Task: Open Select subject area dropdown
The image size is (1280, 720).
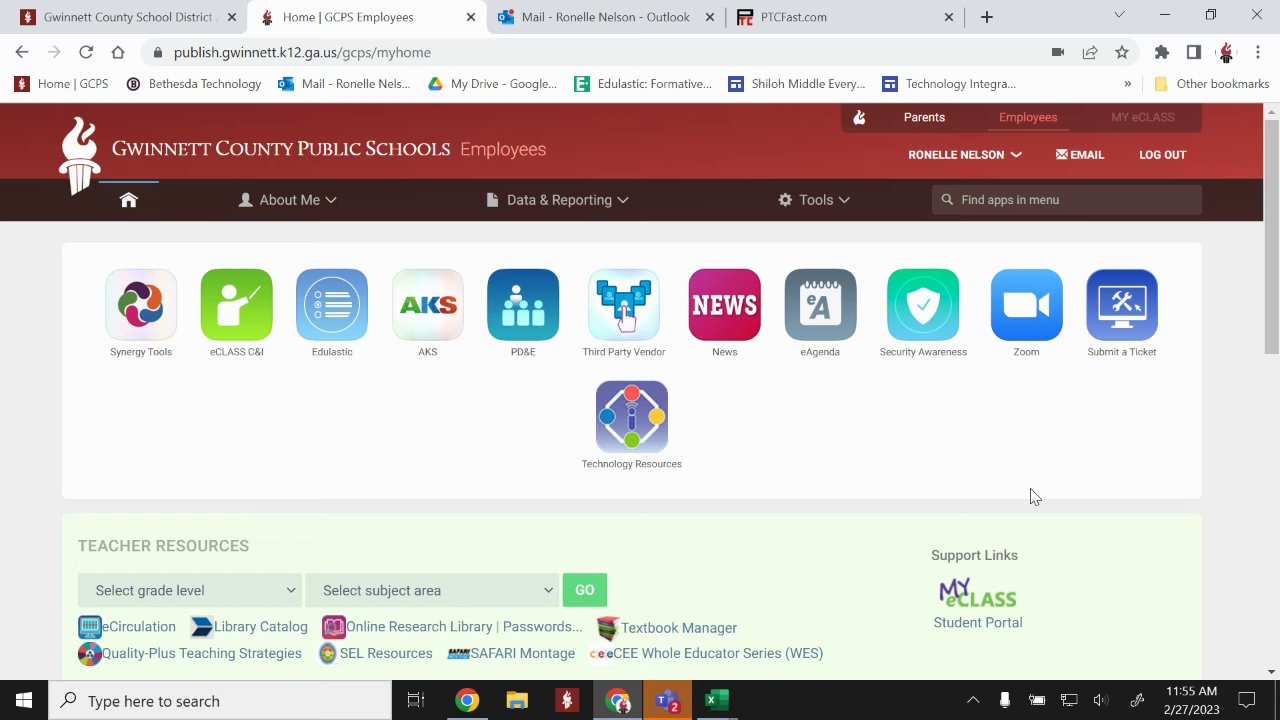Action: [432, 590]
